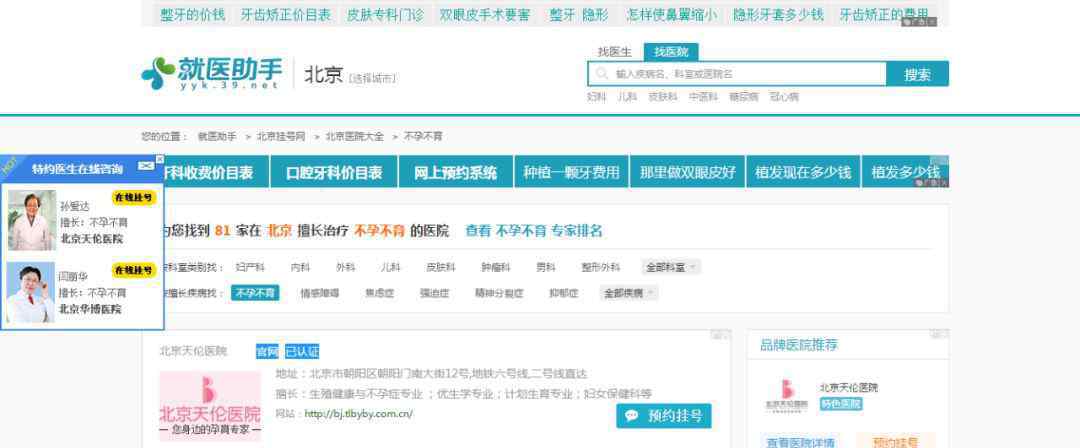Image resolution: width=1080 pixels, height=448 pixels.
Task: Click the envelope icon in consultation popup
Action: click(x=145, y=166)
